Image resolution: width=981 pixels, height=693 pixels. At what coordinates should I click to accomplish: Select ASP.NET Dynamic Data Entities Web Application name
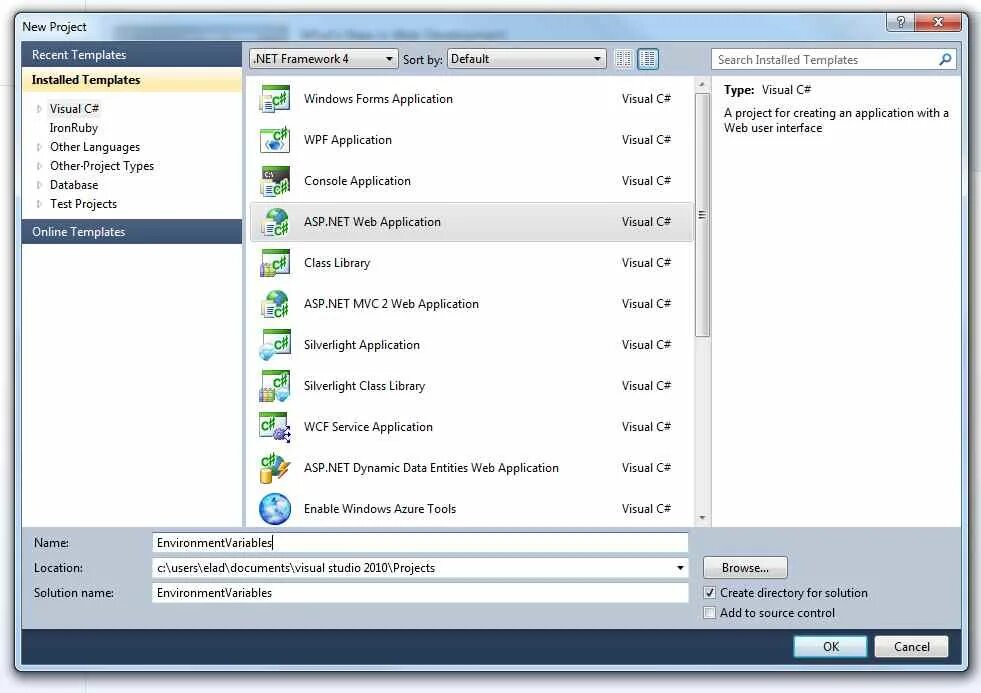[x=431, y=468]
